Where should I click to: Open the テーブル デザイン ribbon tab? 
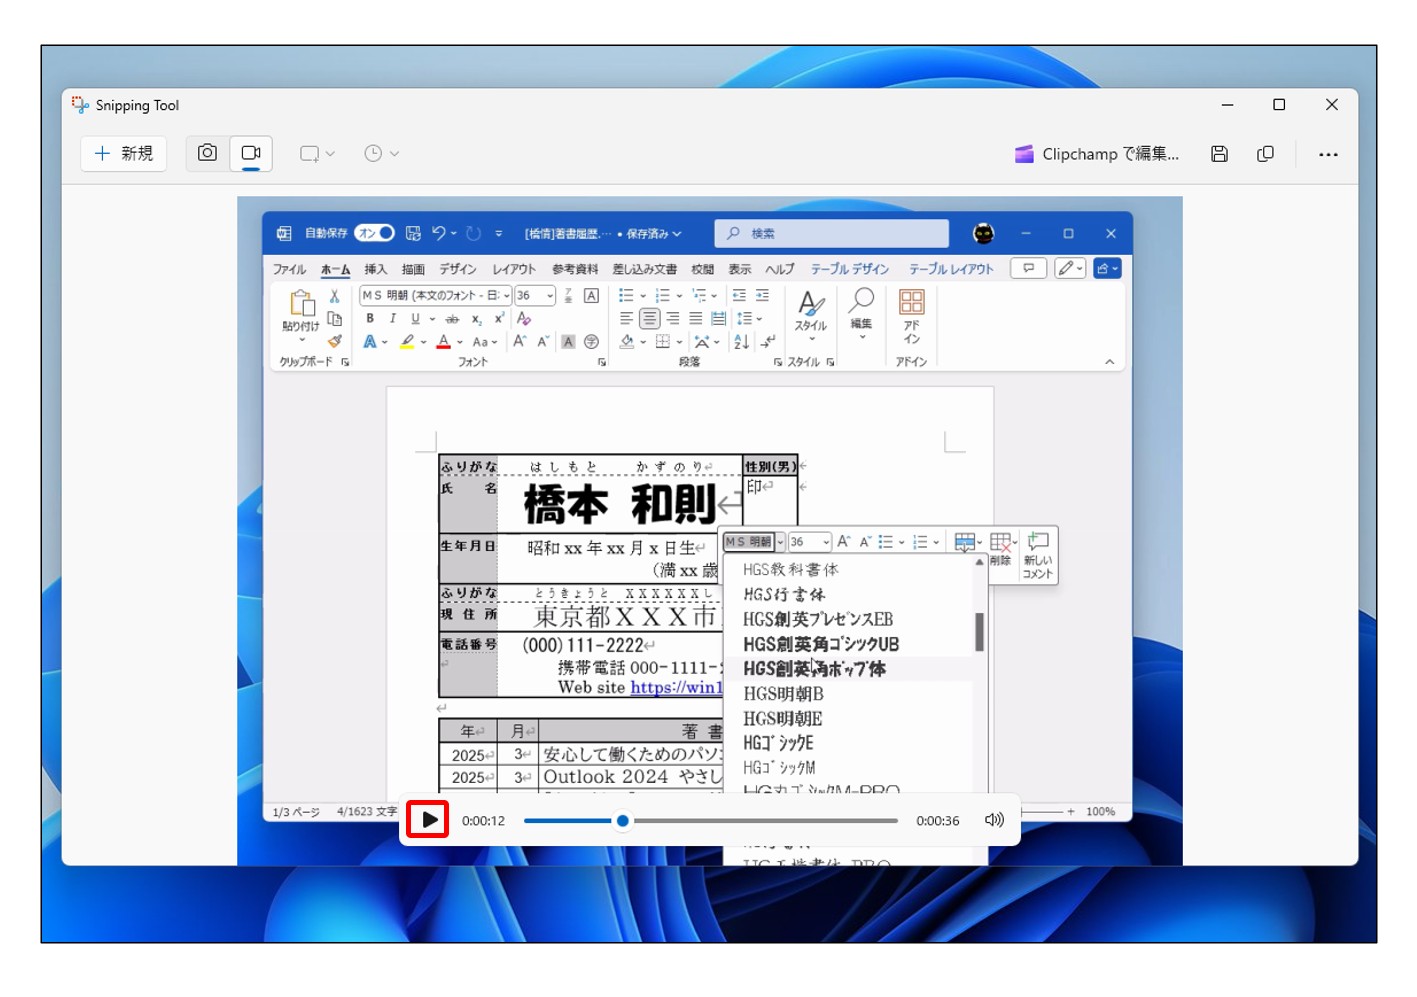pyautogui.click(x=849, y=269)
